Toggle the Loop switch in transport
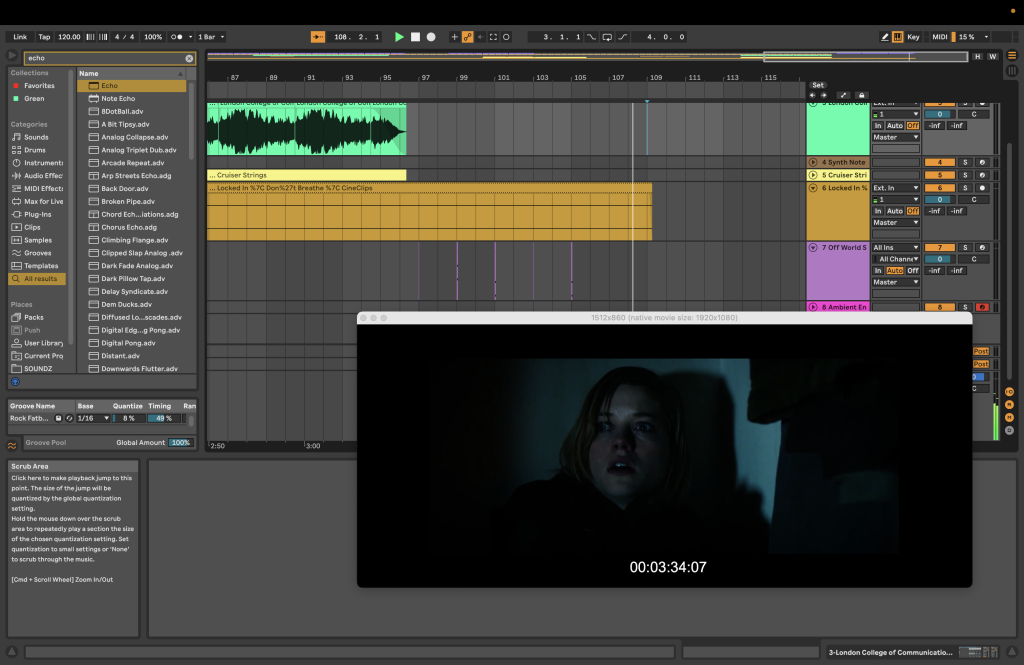This screenshot has width=1024, height=665. coord(607,37)
